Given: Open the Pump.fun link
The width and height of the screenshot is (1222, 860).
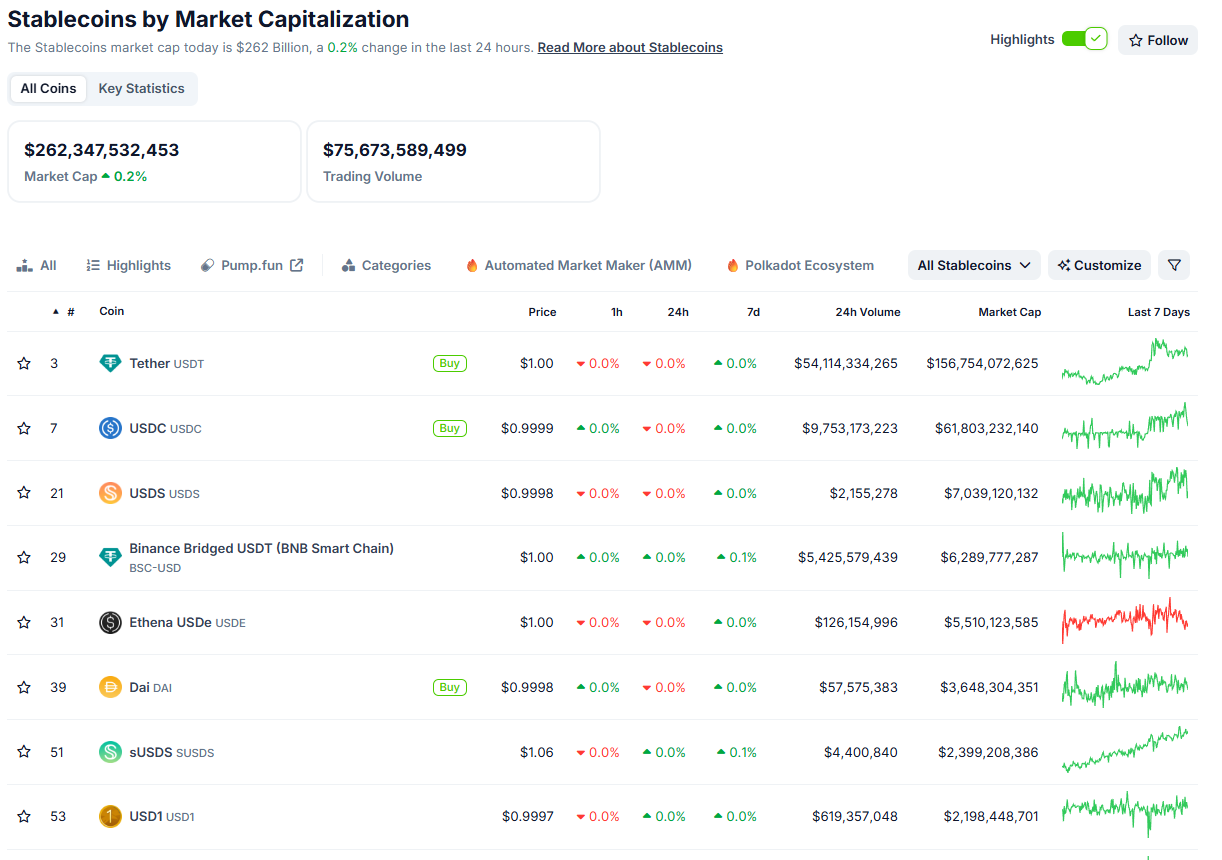Looking at the screenshot, I should [x=252, y=265].
